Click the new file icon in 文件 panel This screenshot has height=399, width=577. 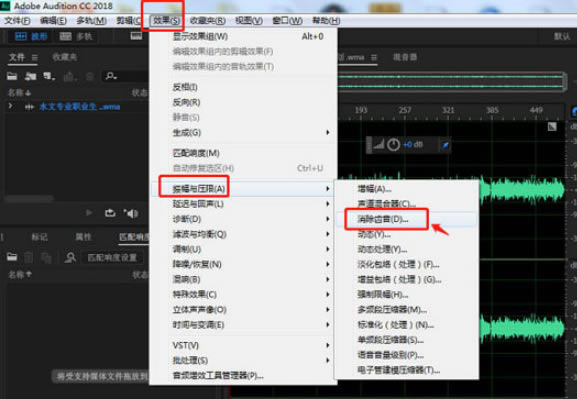tap(49, 76)
